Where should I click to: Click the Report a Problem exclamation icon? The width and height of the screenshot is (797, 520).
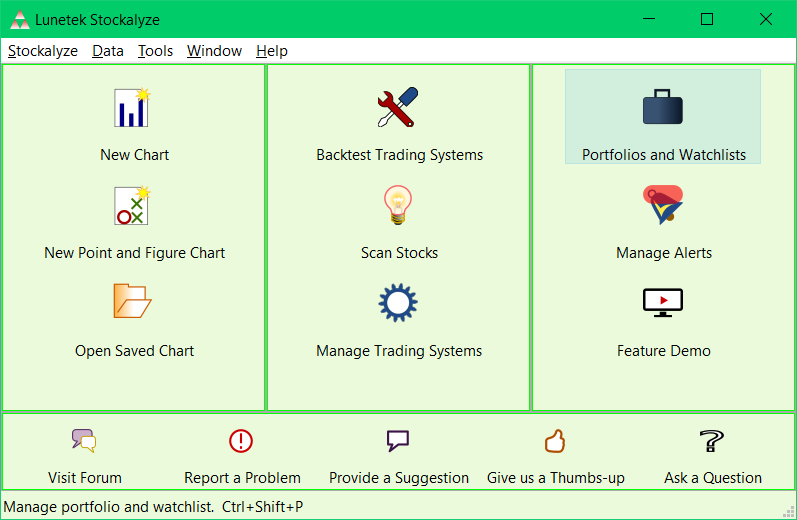tap(241, 441)
